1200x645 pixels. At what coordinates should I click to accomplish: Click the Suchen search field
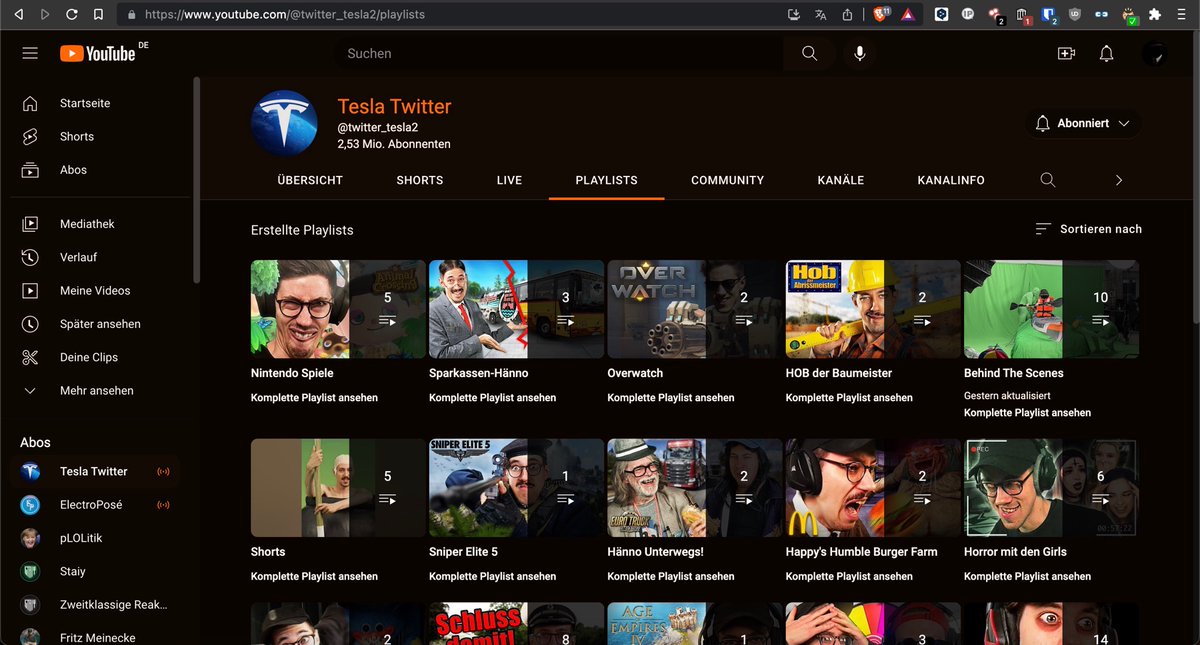[x=558, y=53]
